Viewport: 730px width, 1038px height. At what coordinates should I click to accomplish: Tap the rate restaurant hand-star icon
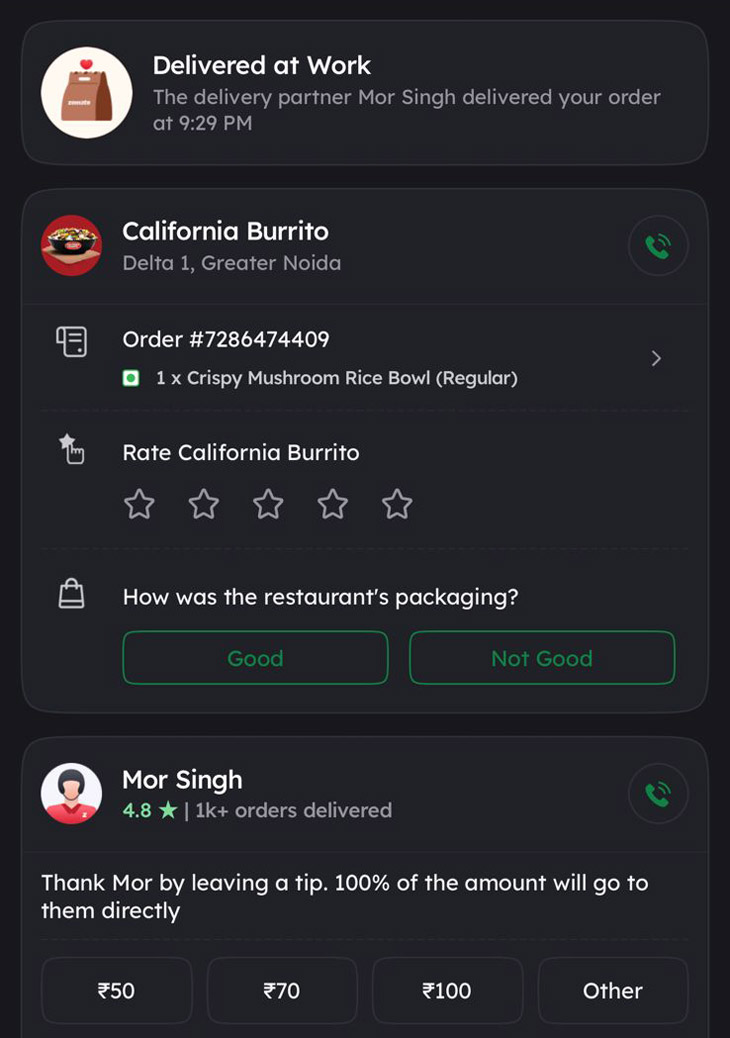click(x=71, y=449)
